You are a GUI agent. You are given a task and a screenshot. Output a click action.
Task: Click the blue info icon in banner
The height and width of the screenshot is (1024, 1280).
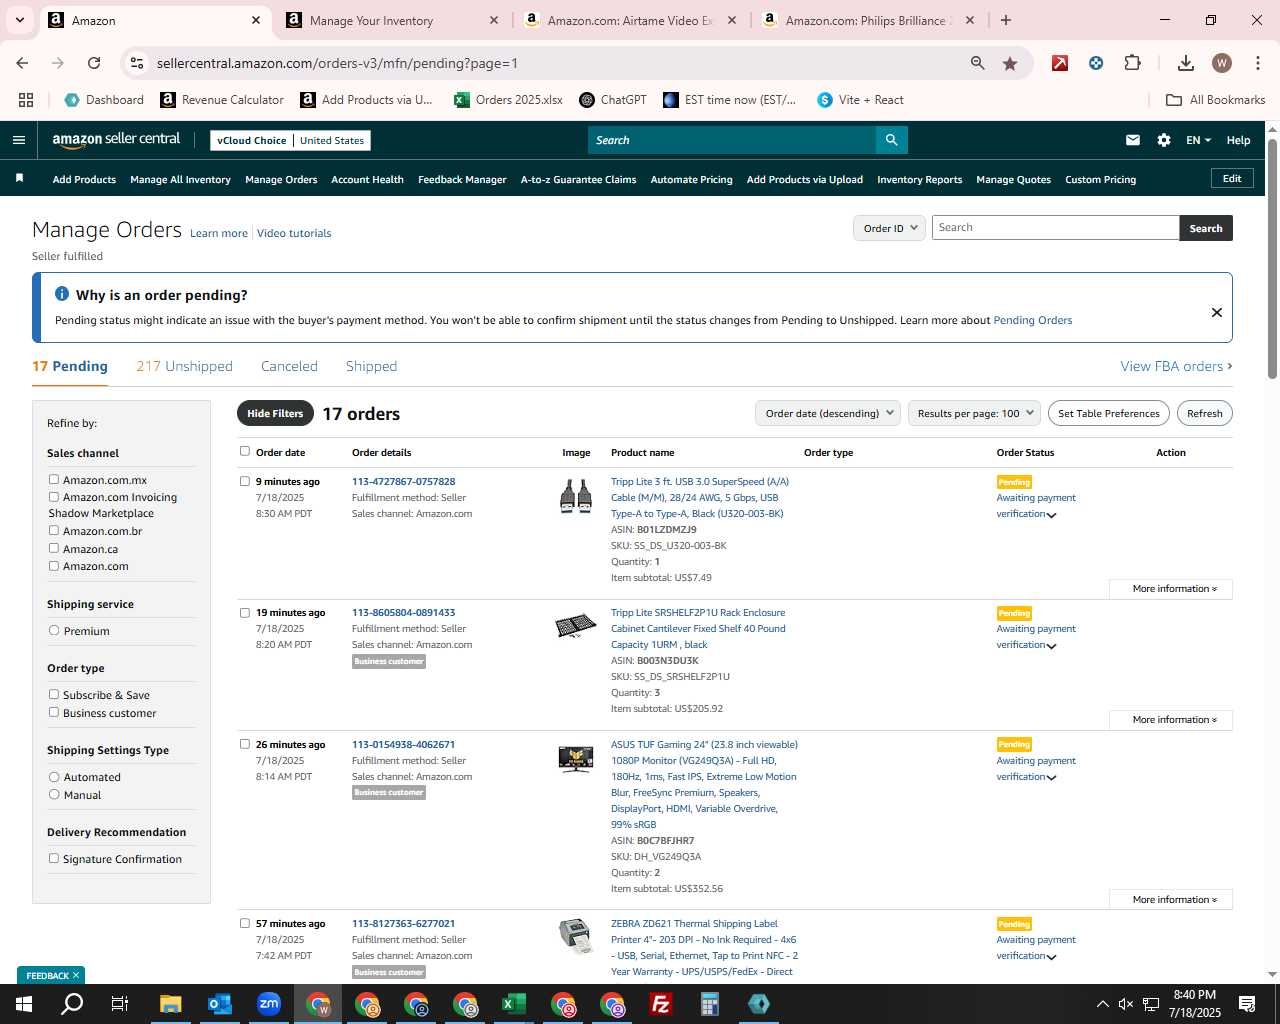coord(62,294)
